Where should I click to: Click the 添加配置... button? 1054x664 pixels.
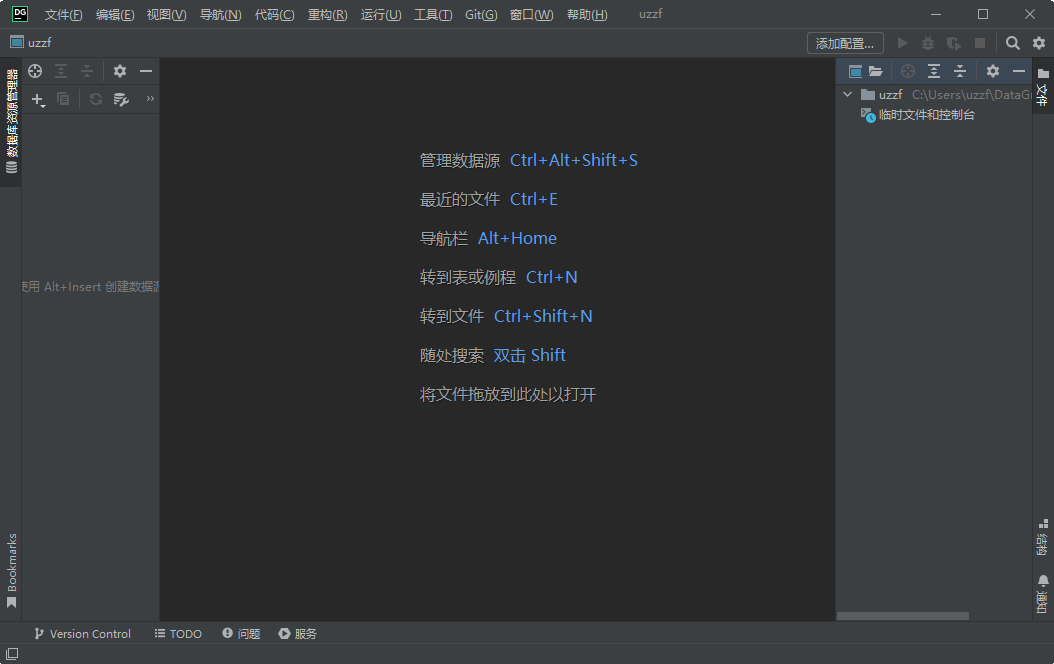point(845,43)
